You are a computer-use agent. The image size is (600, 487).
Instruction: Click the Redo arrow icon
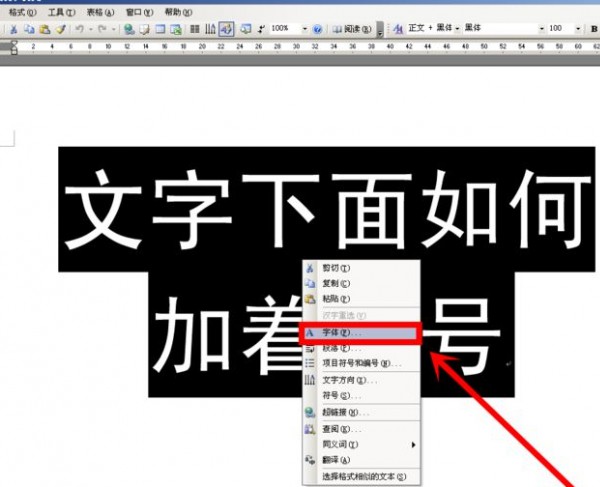tap(102, 29)
